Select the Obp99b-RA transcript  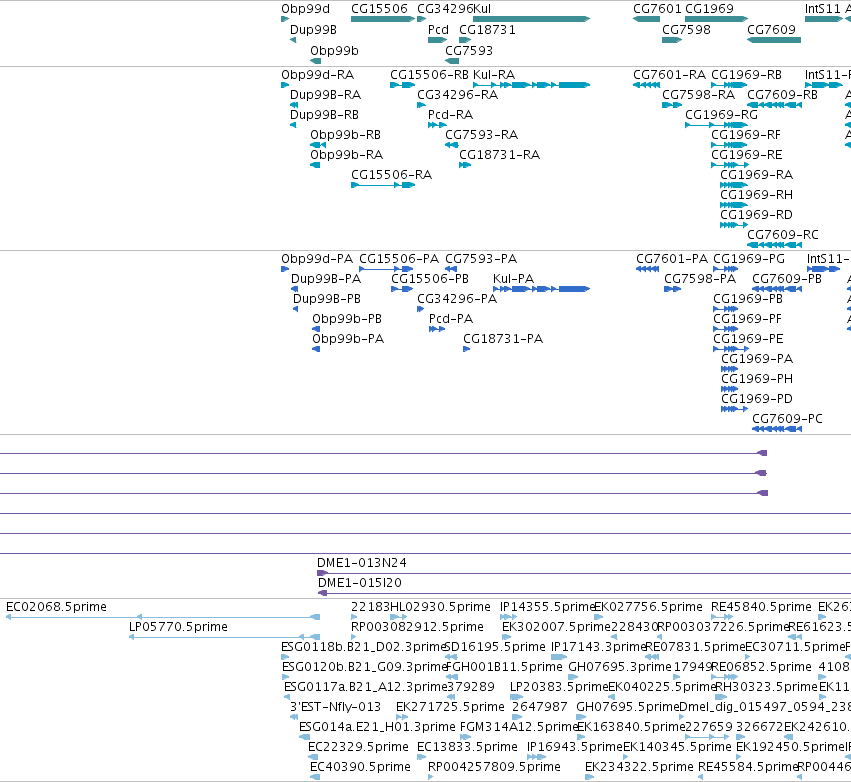coord(315,165)
